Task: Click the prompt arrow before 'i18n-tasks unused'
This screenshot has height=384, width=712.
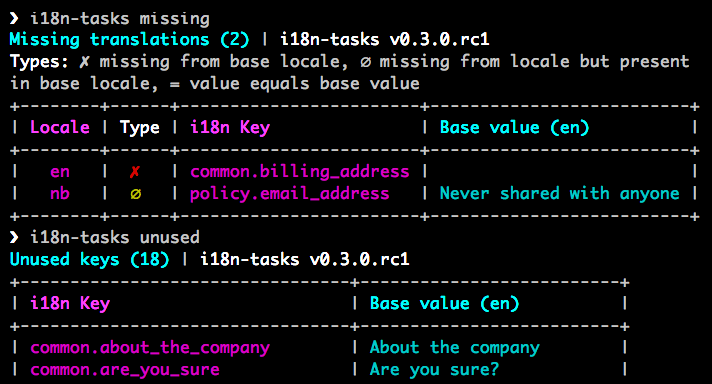Action: (14, 237)
